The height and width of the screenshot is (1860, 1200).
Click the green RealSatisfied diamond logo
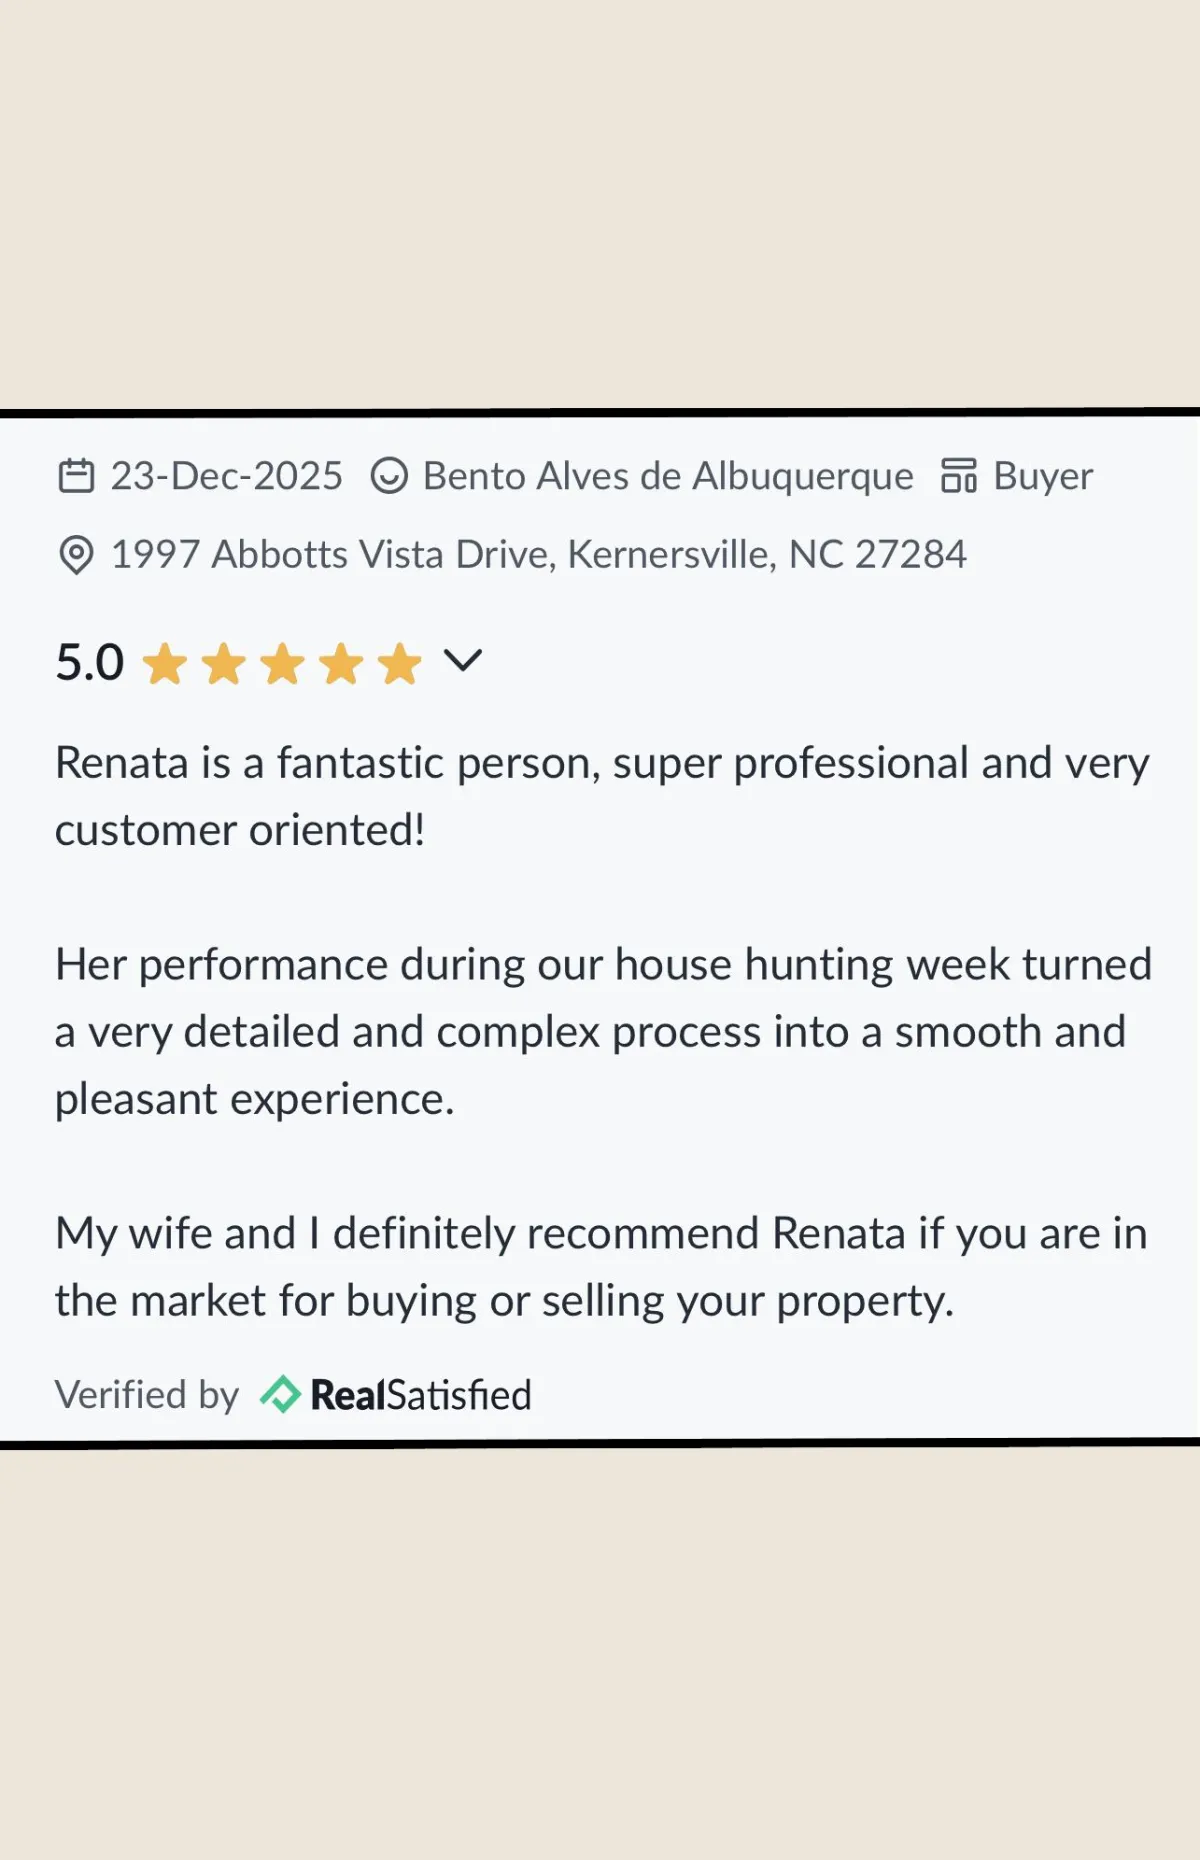click(x=280, y=1395)
